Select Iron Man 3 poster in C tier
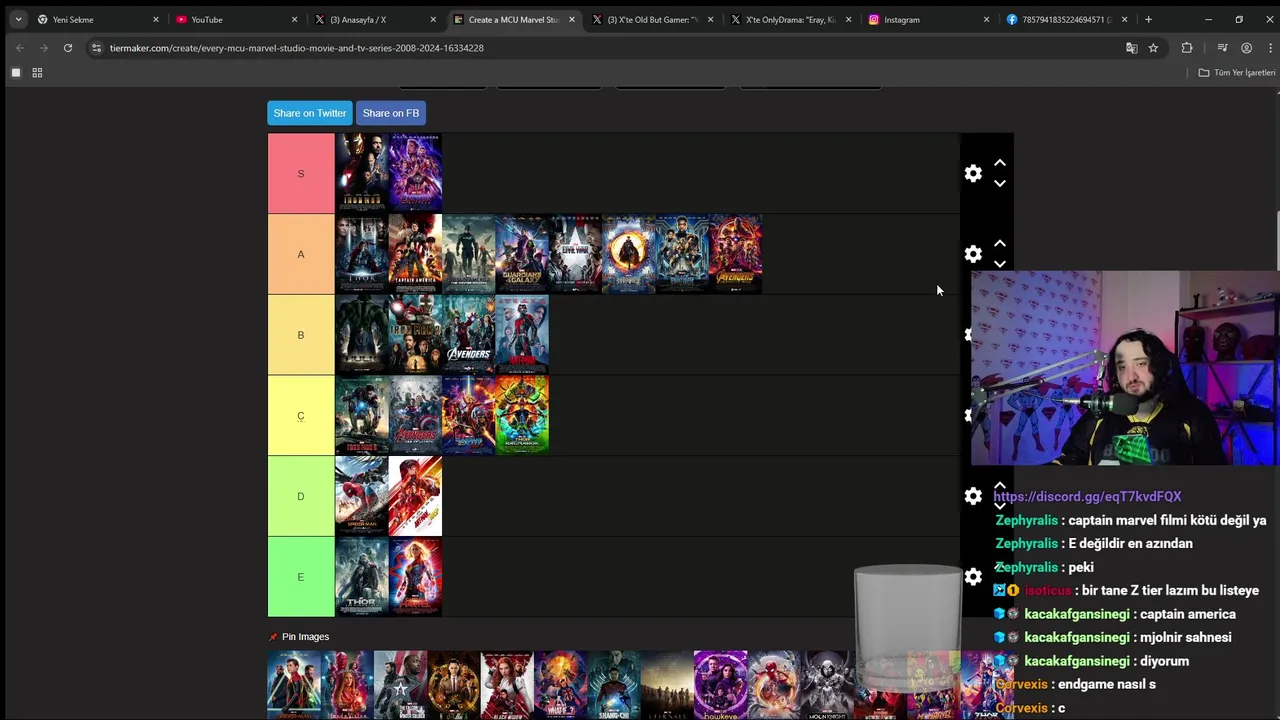This screenshot has height=720, width=1280. coord(362,416)
